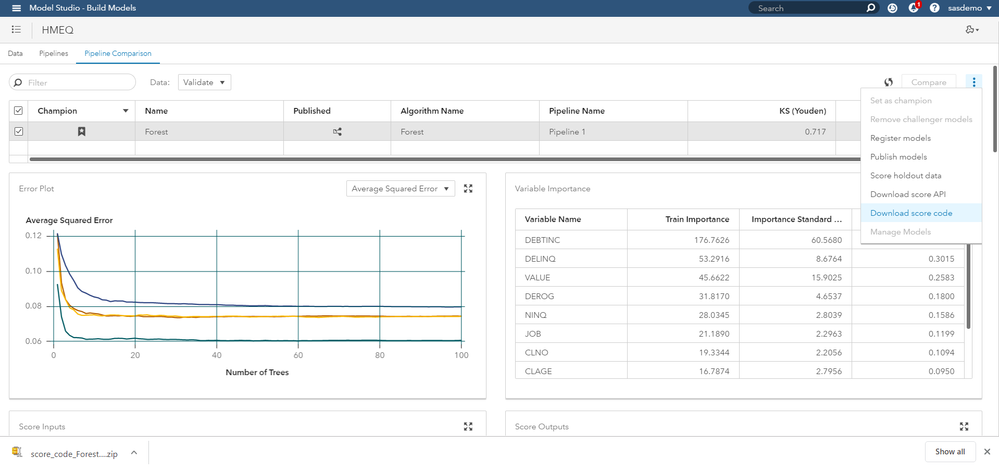Open the hamburger main menu

tap(15, 8)
